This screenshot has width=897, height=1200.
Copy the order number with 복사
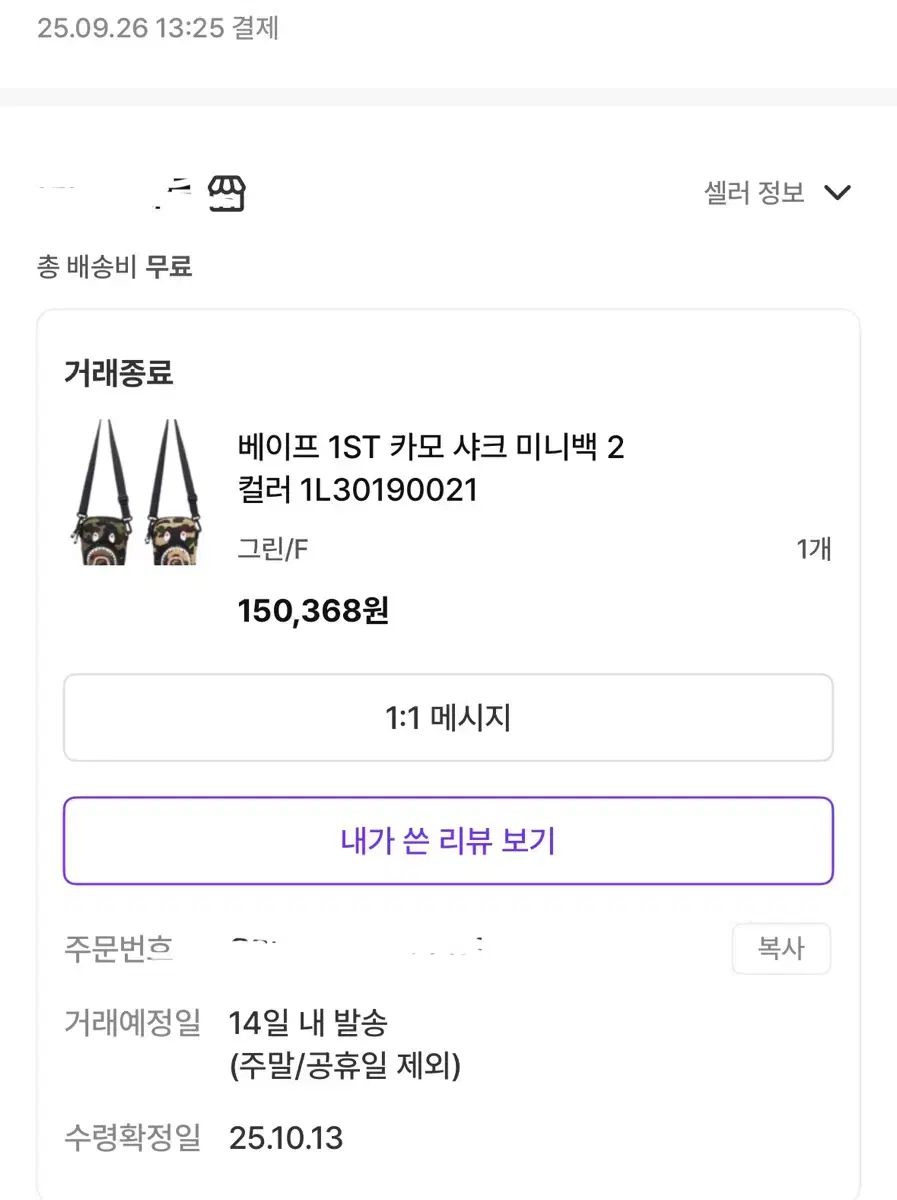pyautogui.click(x=780, y=948)
